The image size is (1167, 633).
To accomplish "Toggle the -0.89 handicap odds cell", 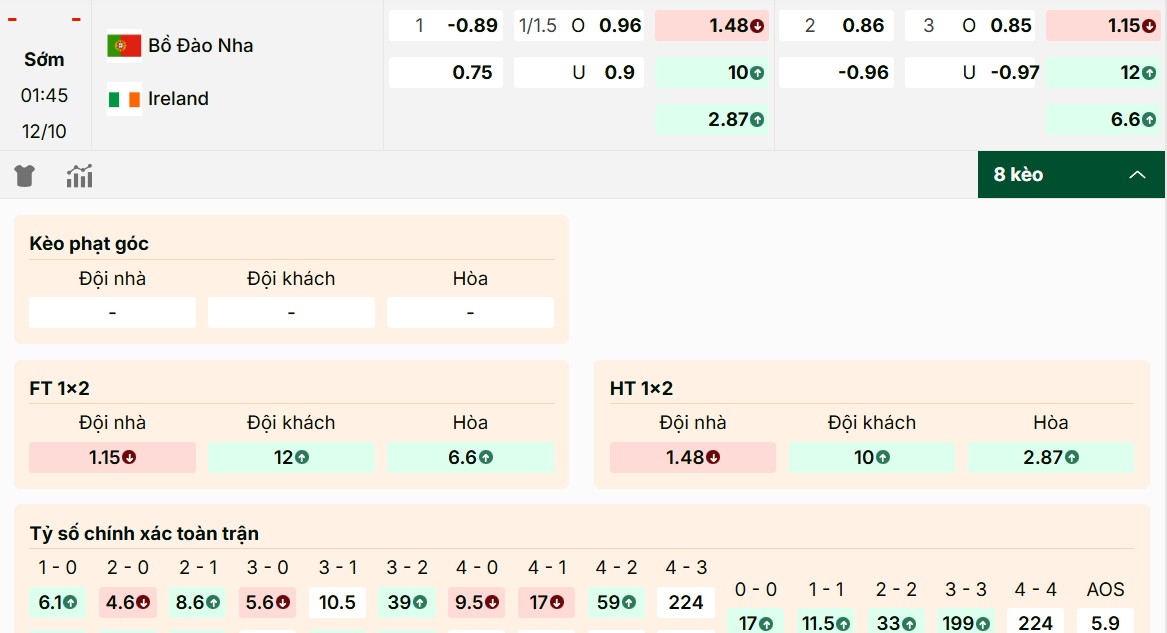I will pyautogui.click(x=445, y=26).
